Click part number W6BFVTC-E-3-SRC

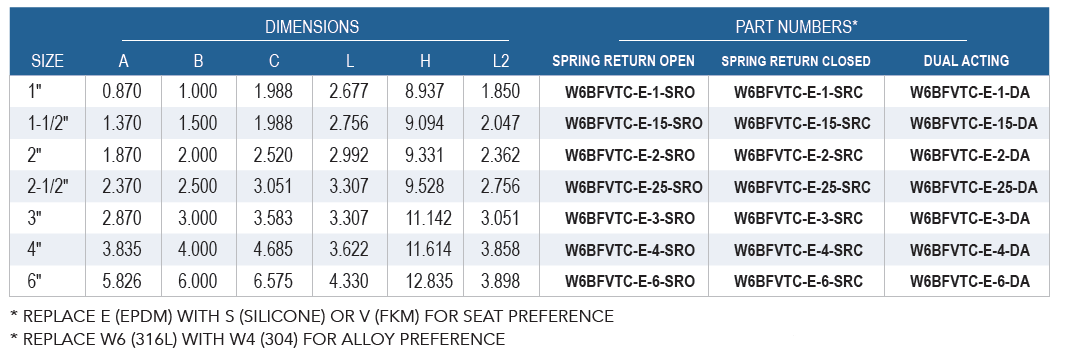(x=796, y=219)
